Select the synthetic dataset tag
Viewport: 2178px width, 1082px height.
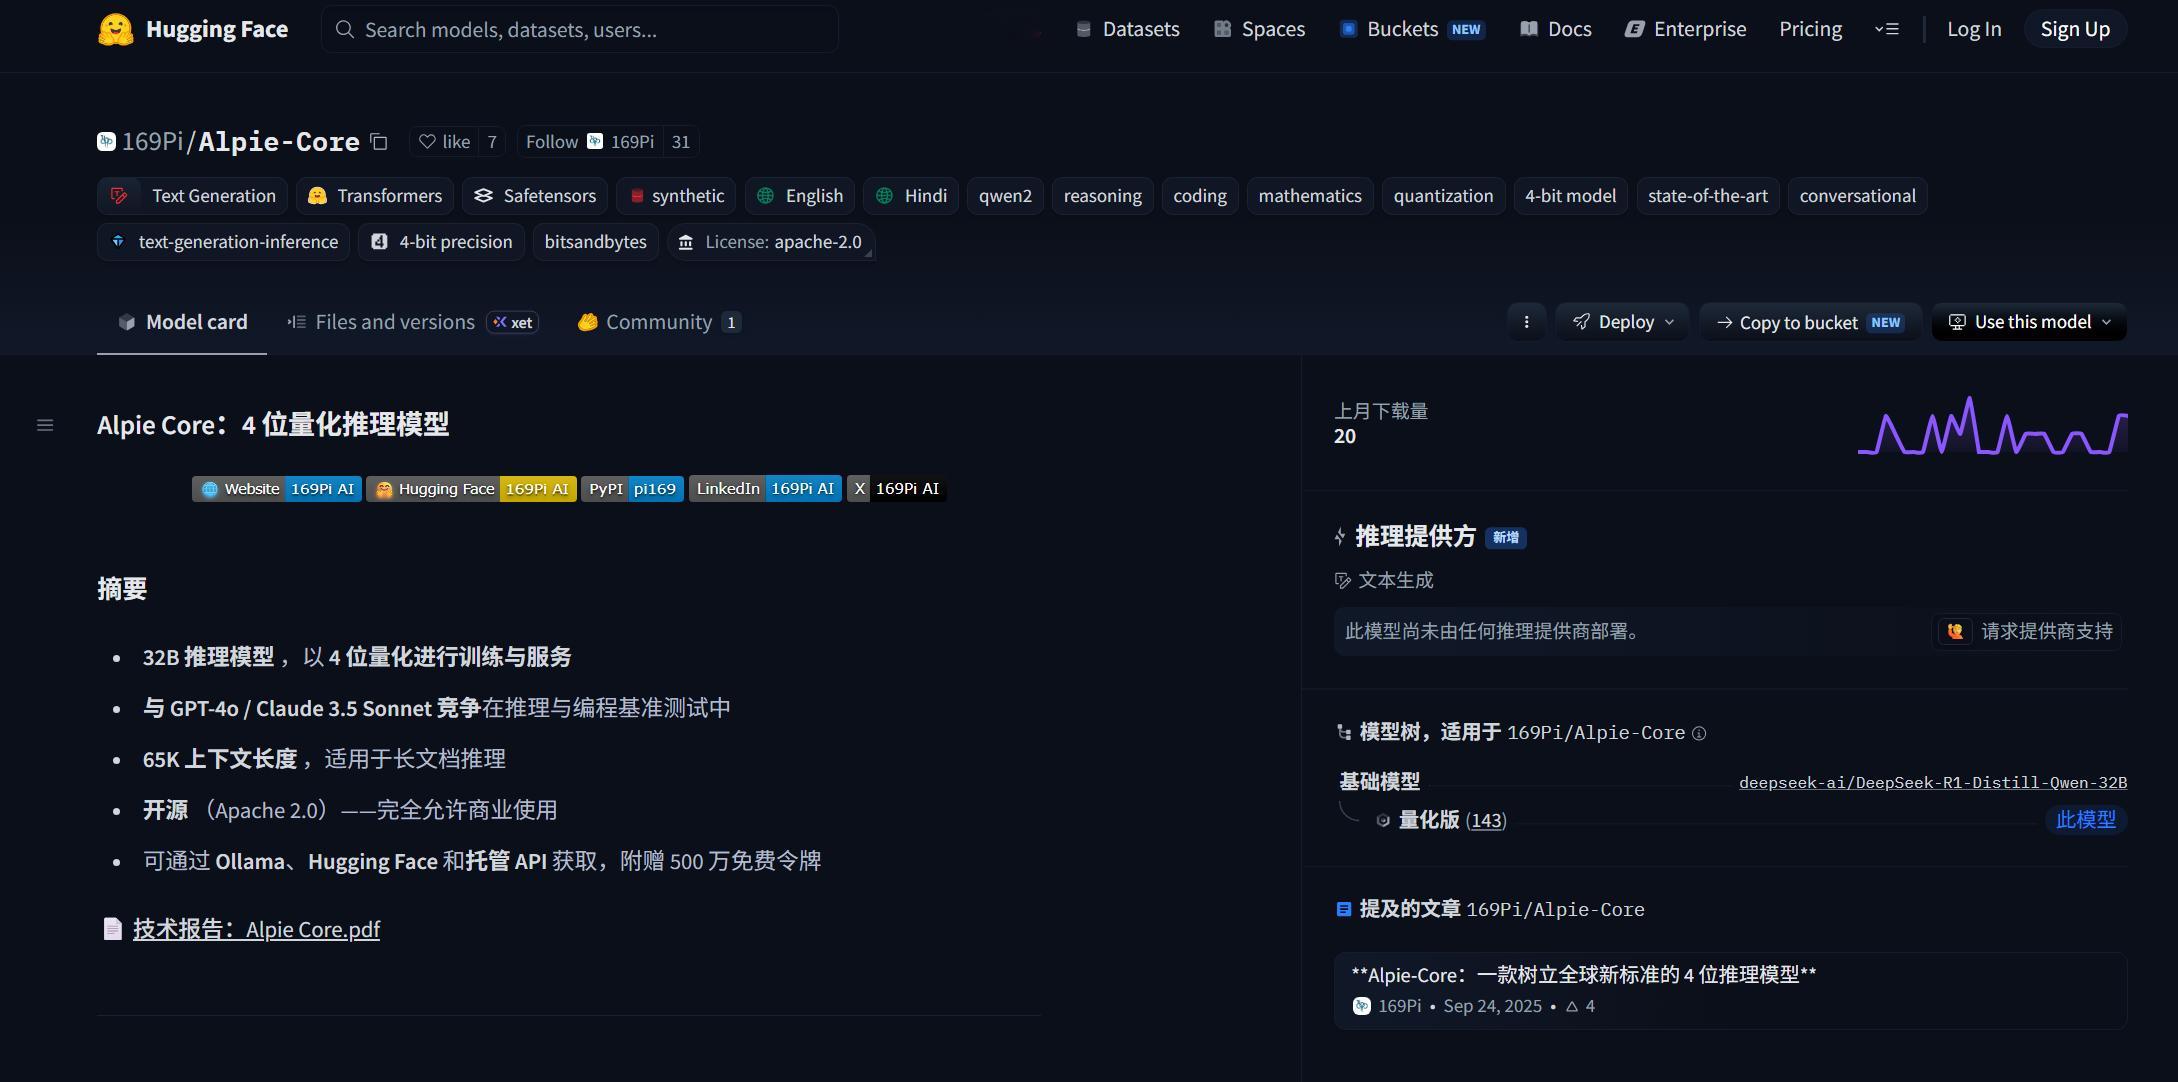[x=676, y=196]
